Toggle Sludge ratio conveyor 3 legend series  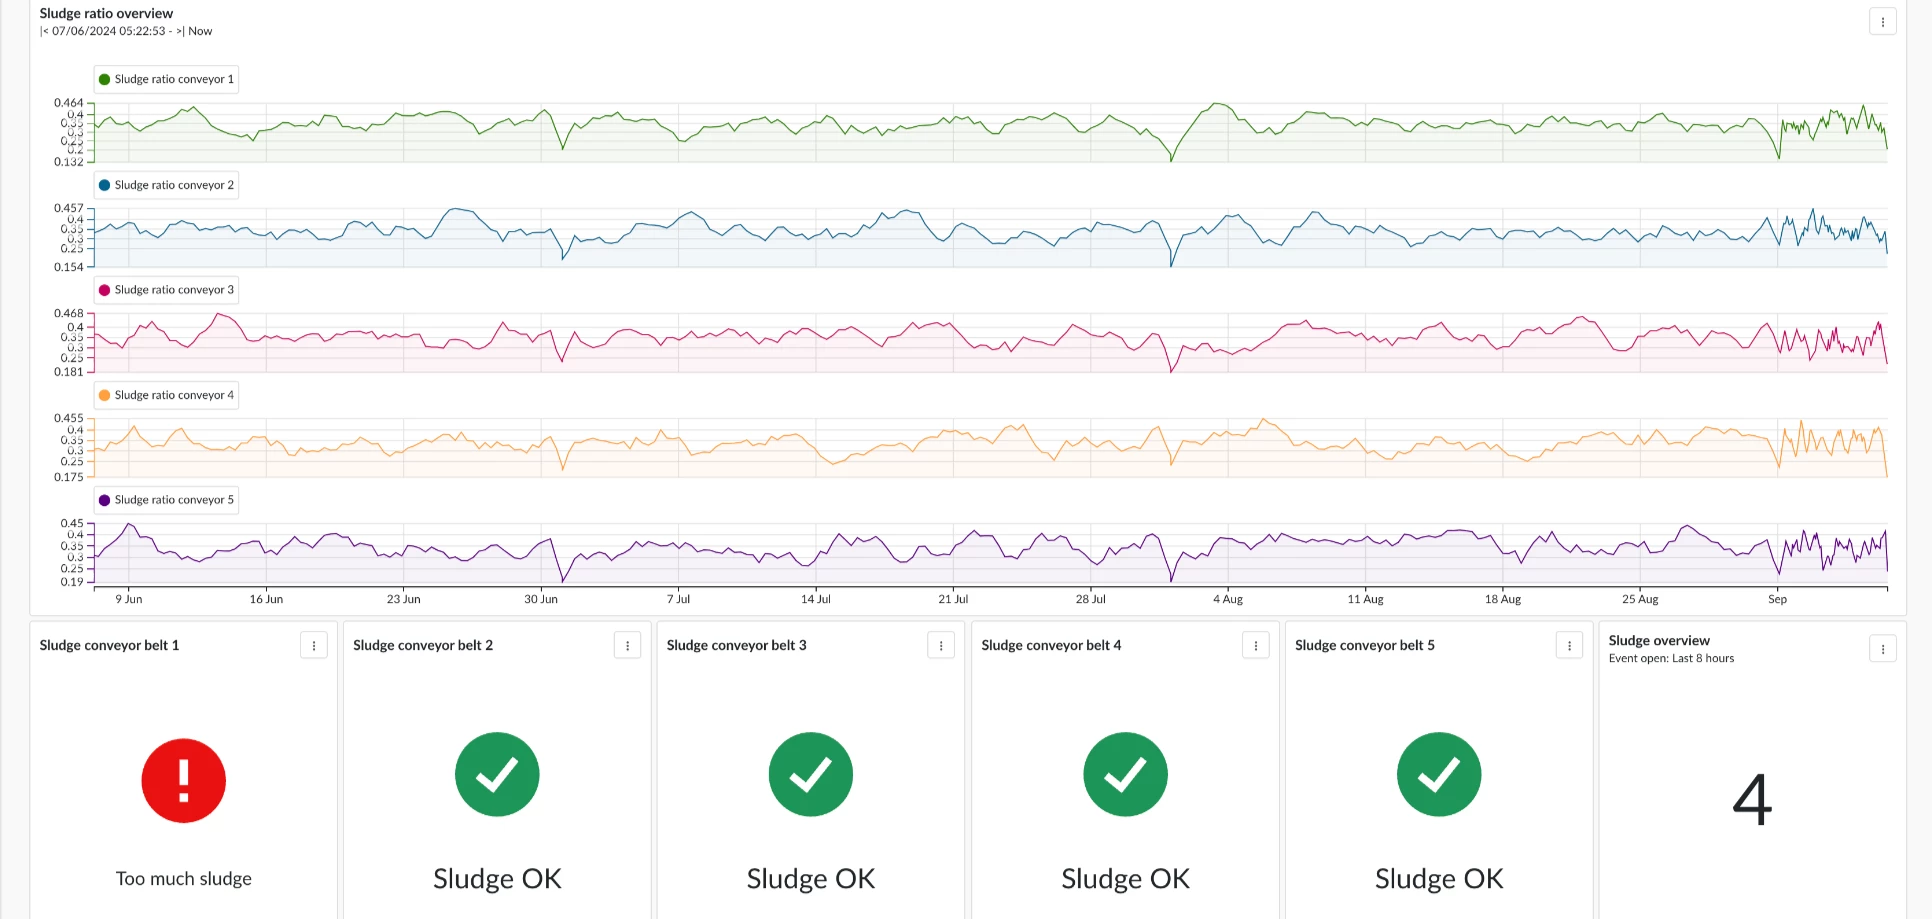pos(167,290)
